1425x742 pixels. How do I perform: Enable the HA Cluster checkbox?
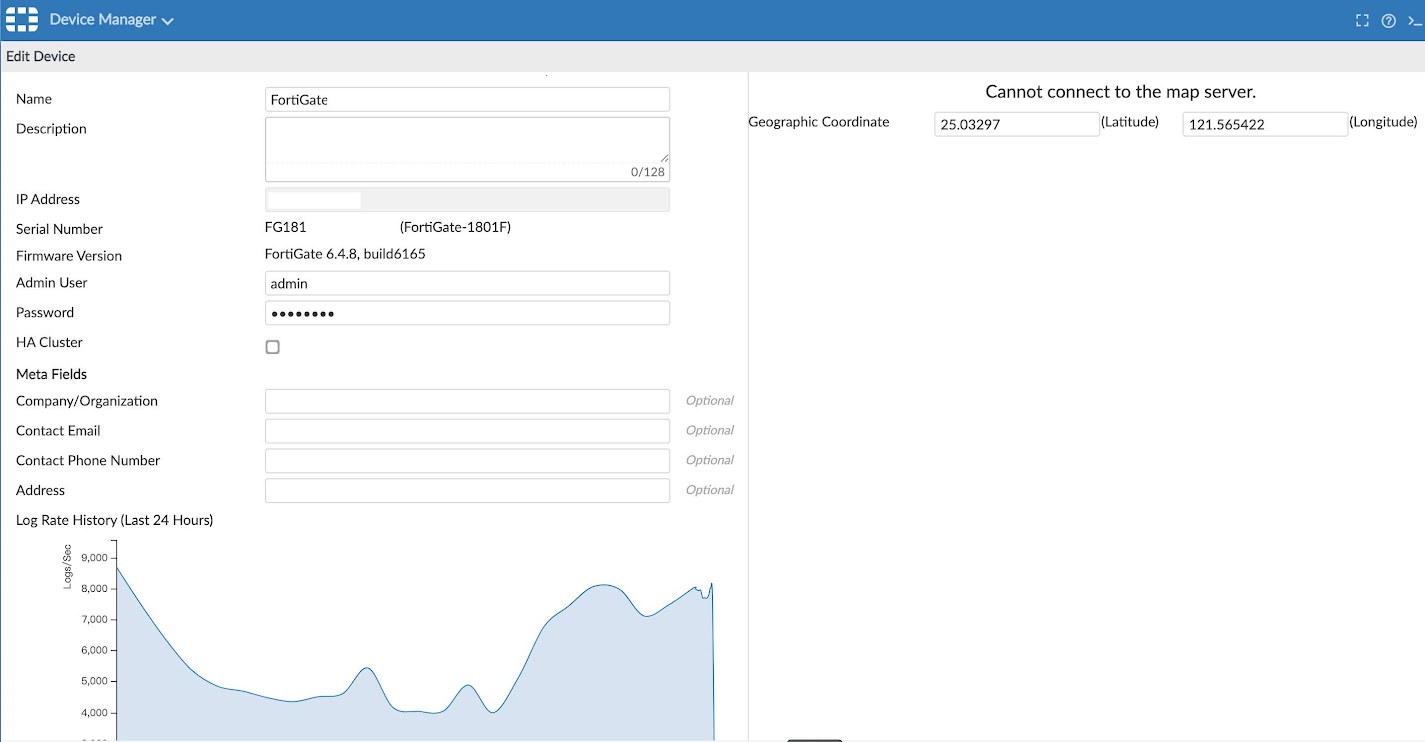coord(272,347)
